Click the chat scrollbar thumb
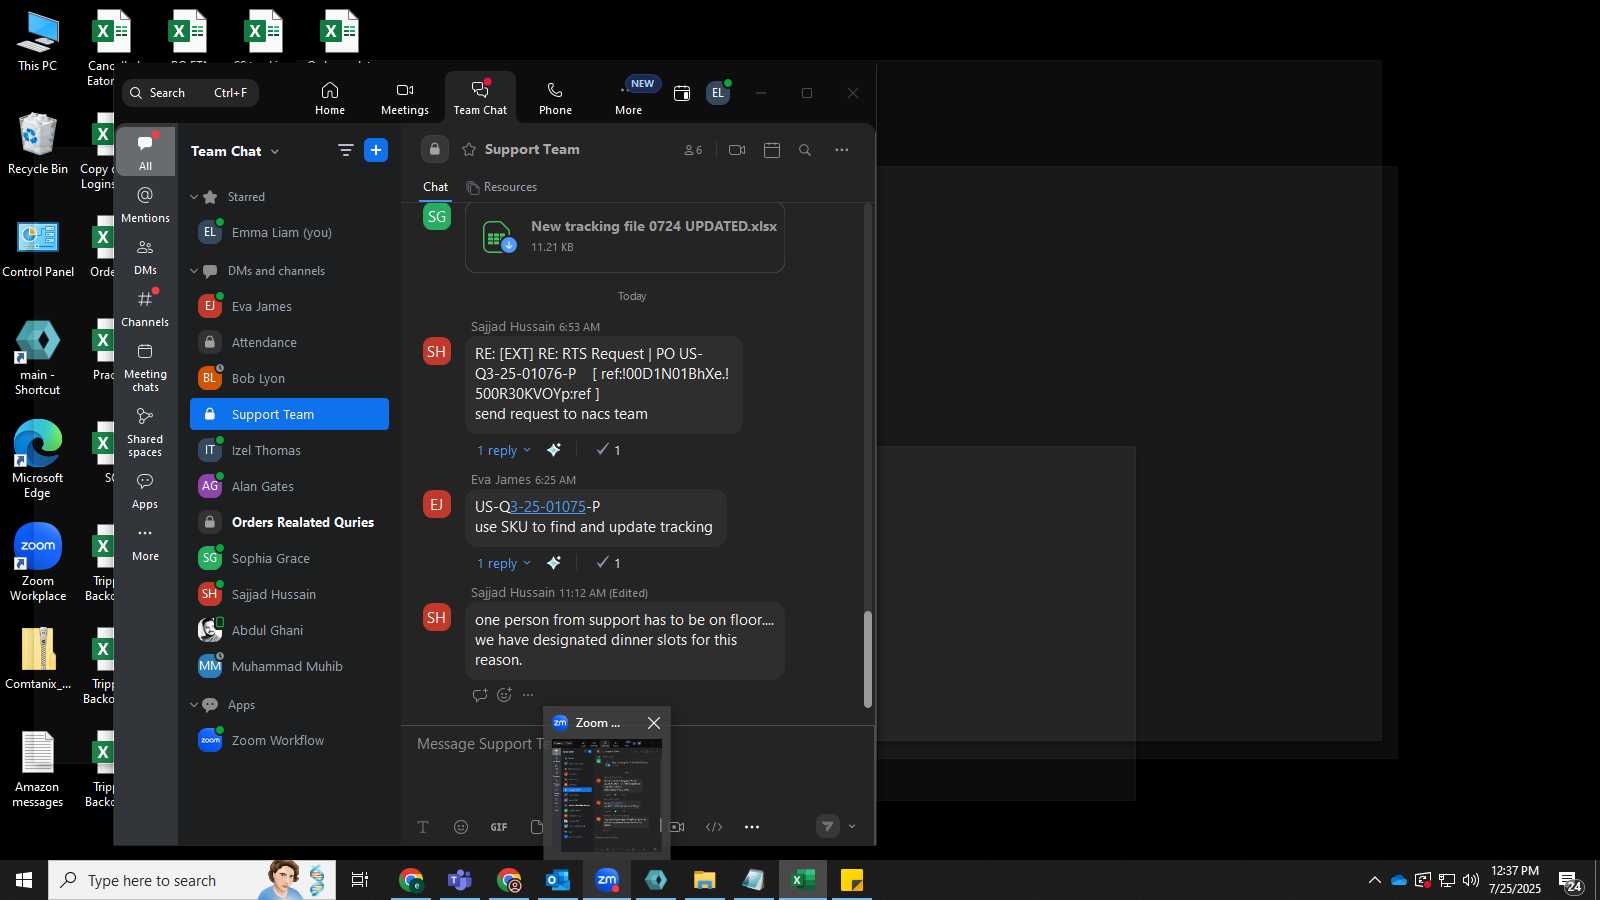The height and width of the screenshot is (900, 1600). click(x=867, y=659)
